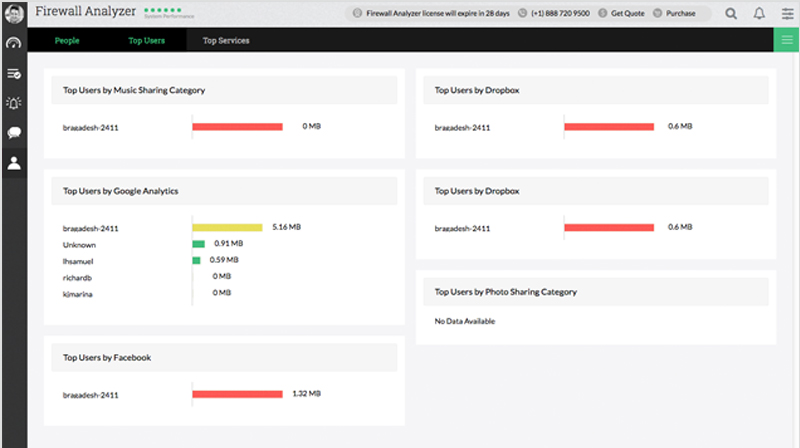Click the No Data Available message
The height and width of the screenshot is (448, 800).
tap(465, 321)
